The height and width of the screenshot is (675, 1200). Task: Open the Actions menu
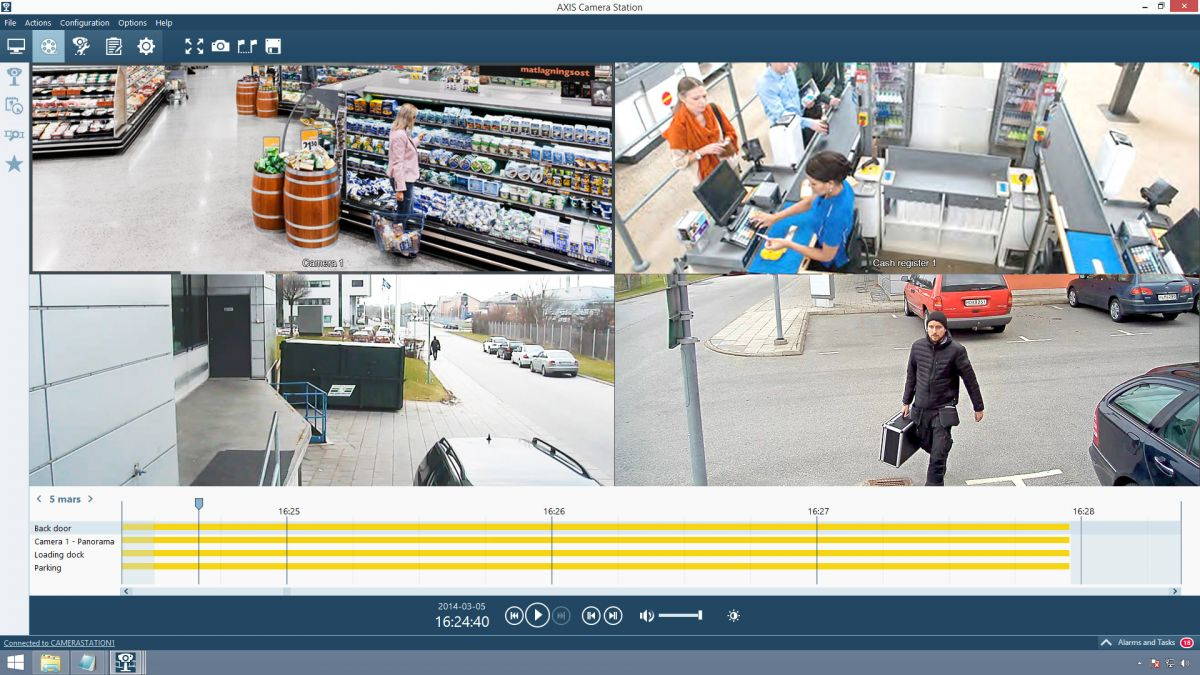point(38,22)
